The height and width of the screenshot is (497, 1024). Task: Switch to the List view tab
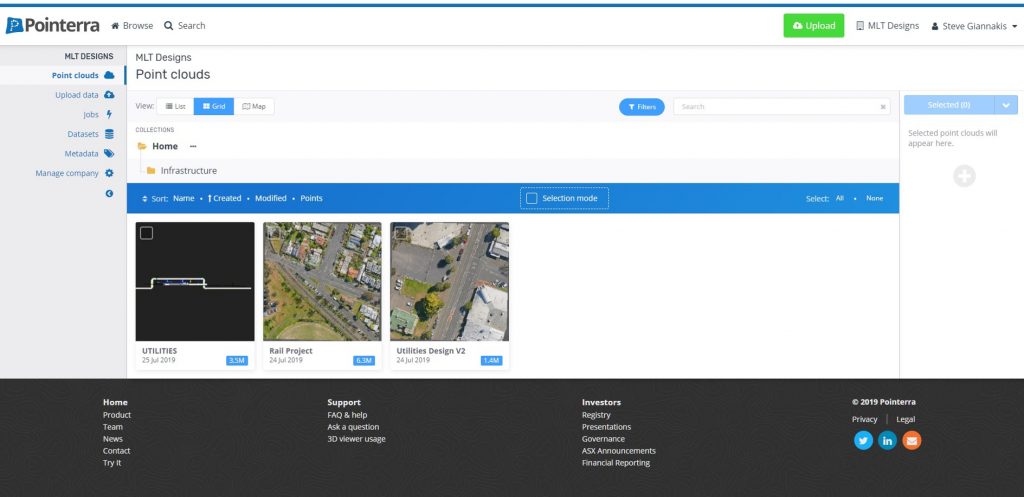(174, 106)
